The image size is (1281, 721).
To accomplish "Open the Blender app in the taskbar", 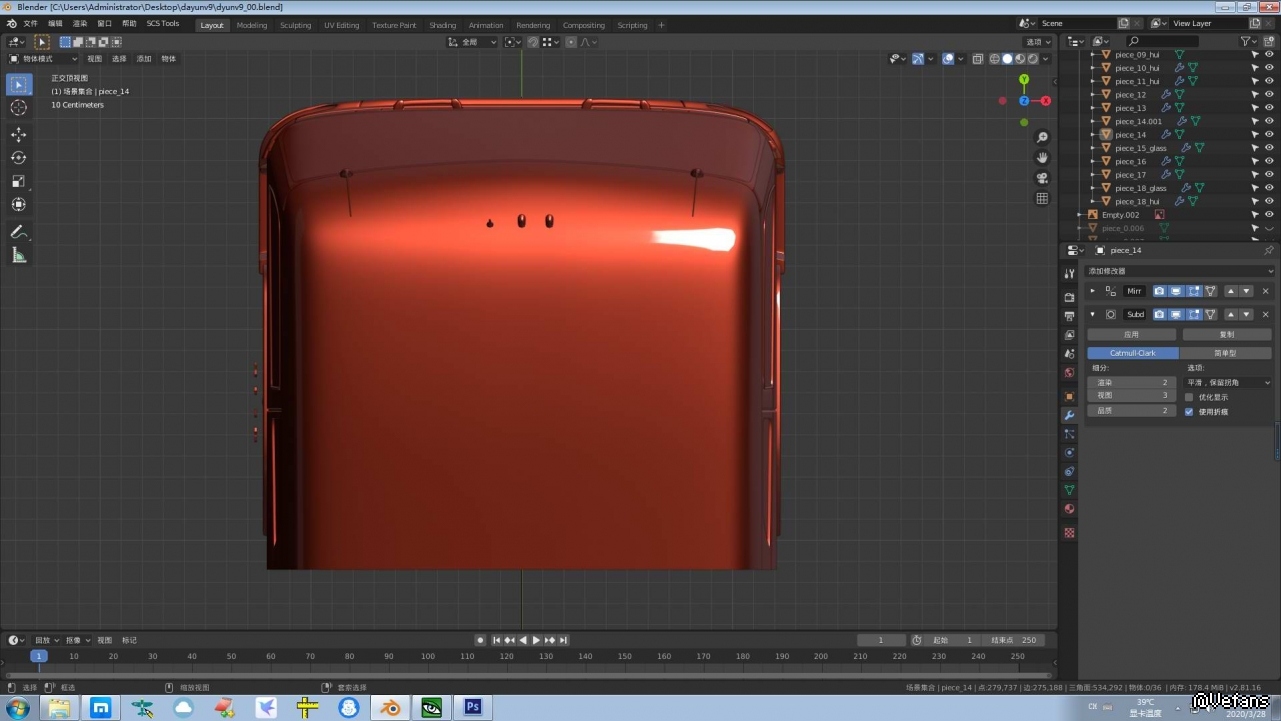I will click(x=390, y=708).
